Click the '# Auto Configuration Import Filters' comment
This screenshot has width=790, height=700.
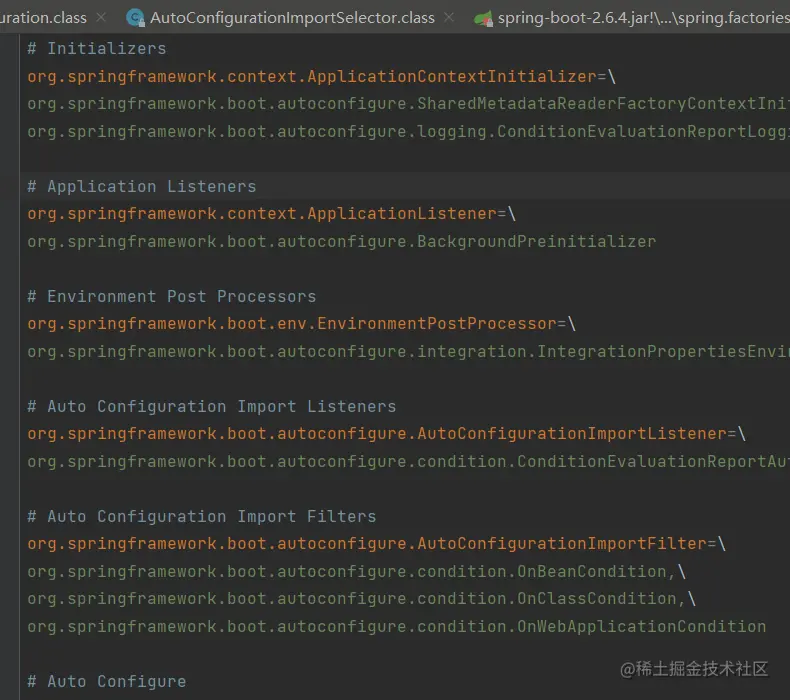pos(202,517)
